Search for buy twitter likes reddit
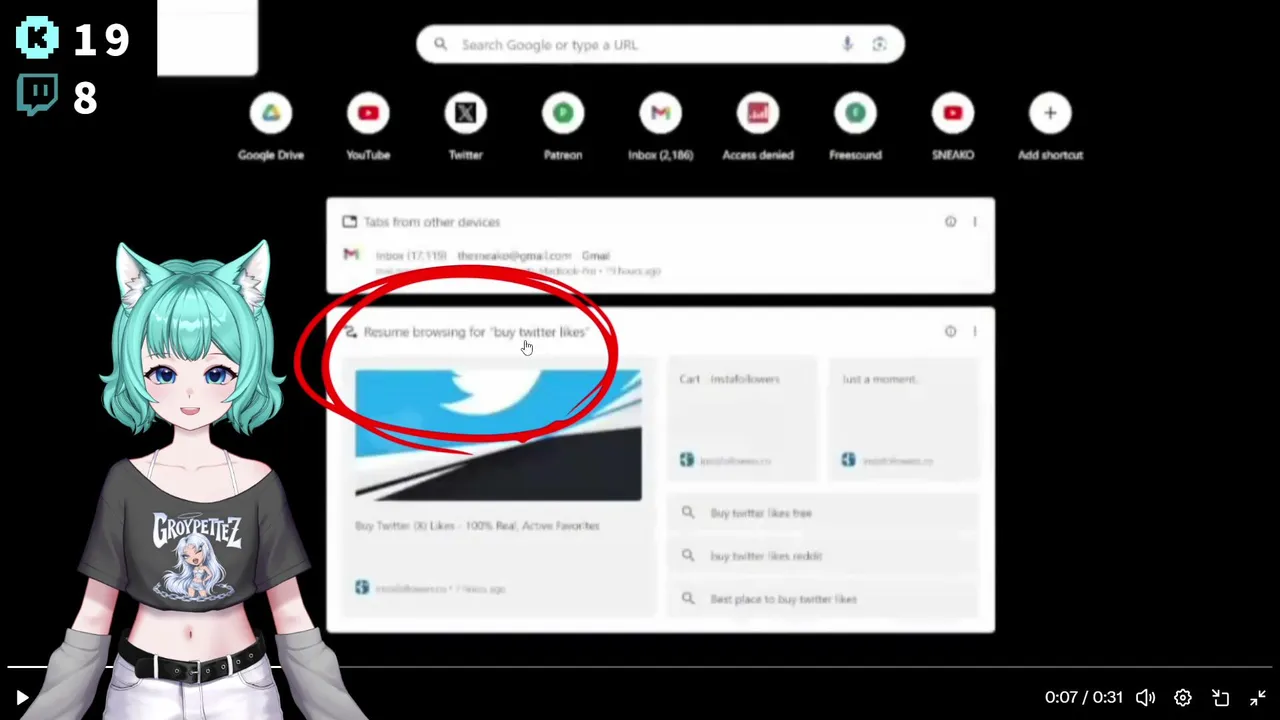 point(823,556)
